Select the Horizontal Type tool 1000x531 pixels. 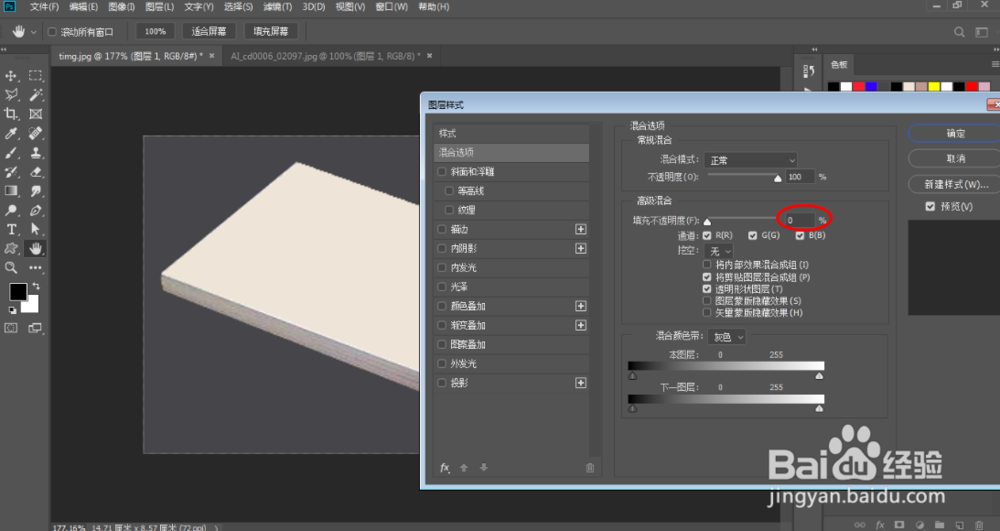click(x=11, y=229)
